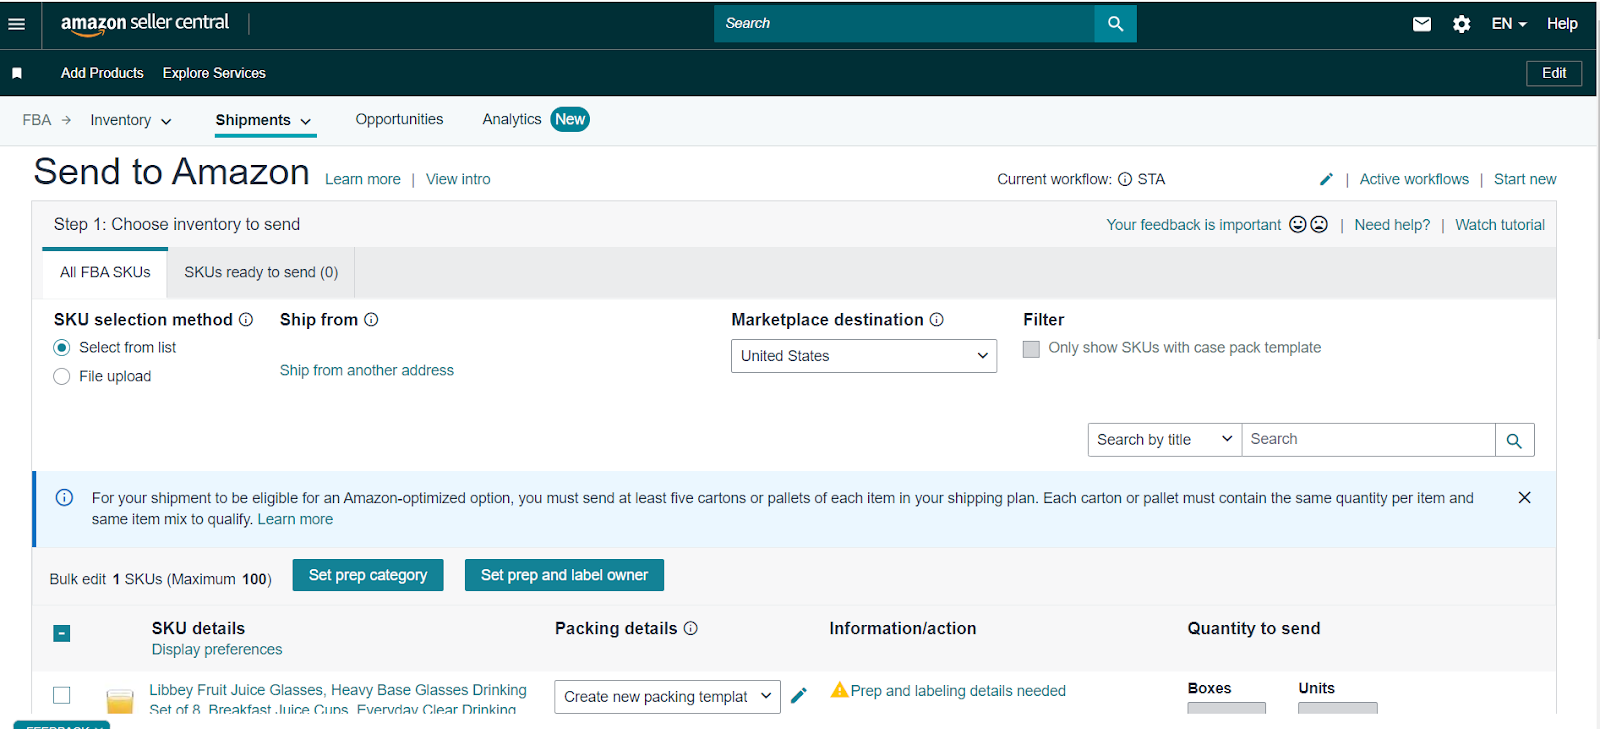Click 'Set prep category' button
Viewport: 1600px width, 729px height.
368,575
